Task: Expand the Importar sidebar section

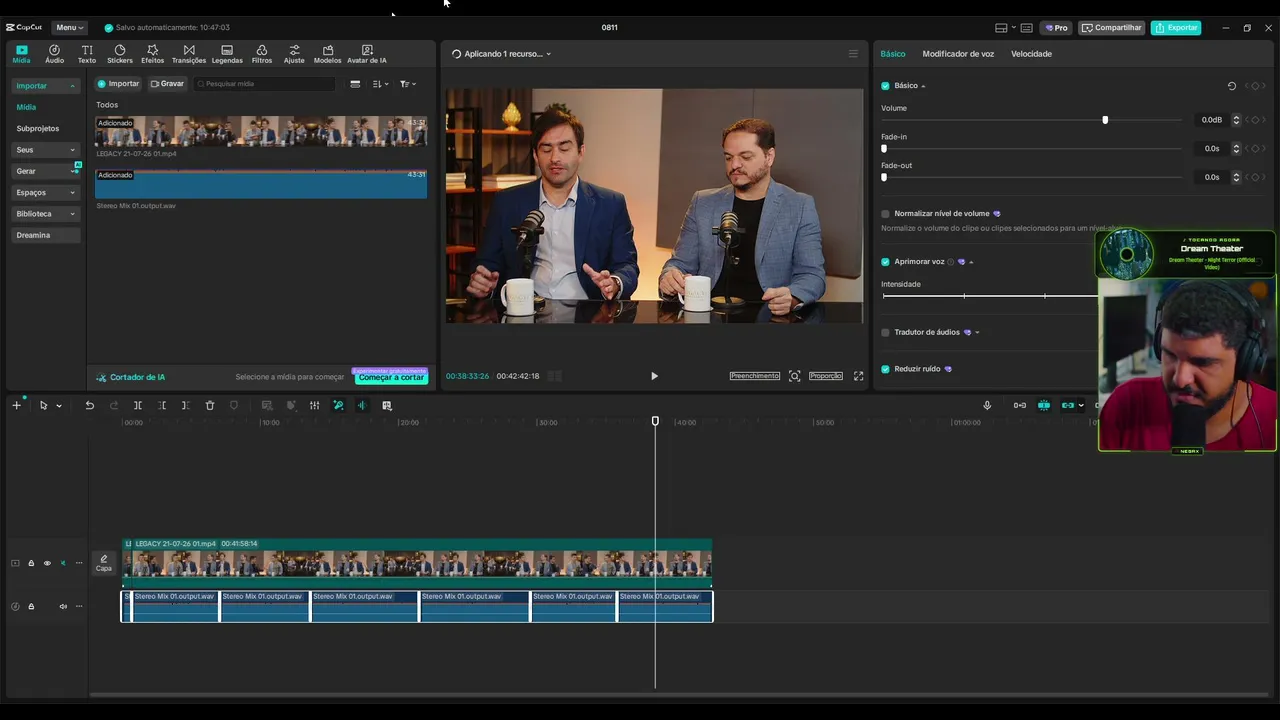Action: click(x=45, y=86)
